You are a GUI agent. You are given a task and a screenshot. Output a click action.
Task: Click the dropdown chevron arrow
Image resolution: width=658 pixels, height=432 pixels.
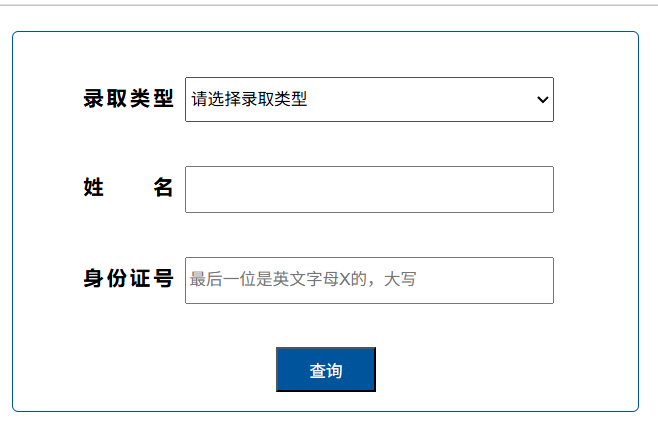click(x=542, y=99)
